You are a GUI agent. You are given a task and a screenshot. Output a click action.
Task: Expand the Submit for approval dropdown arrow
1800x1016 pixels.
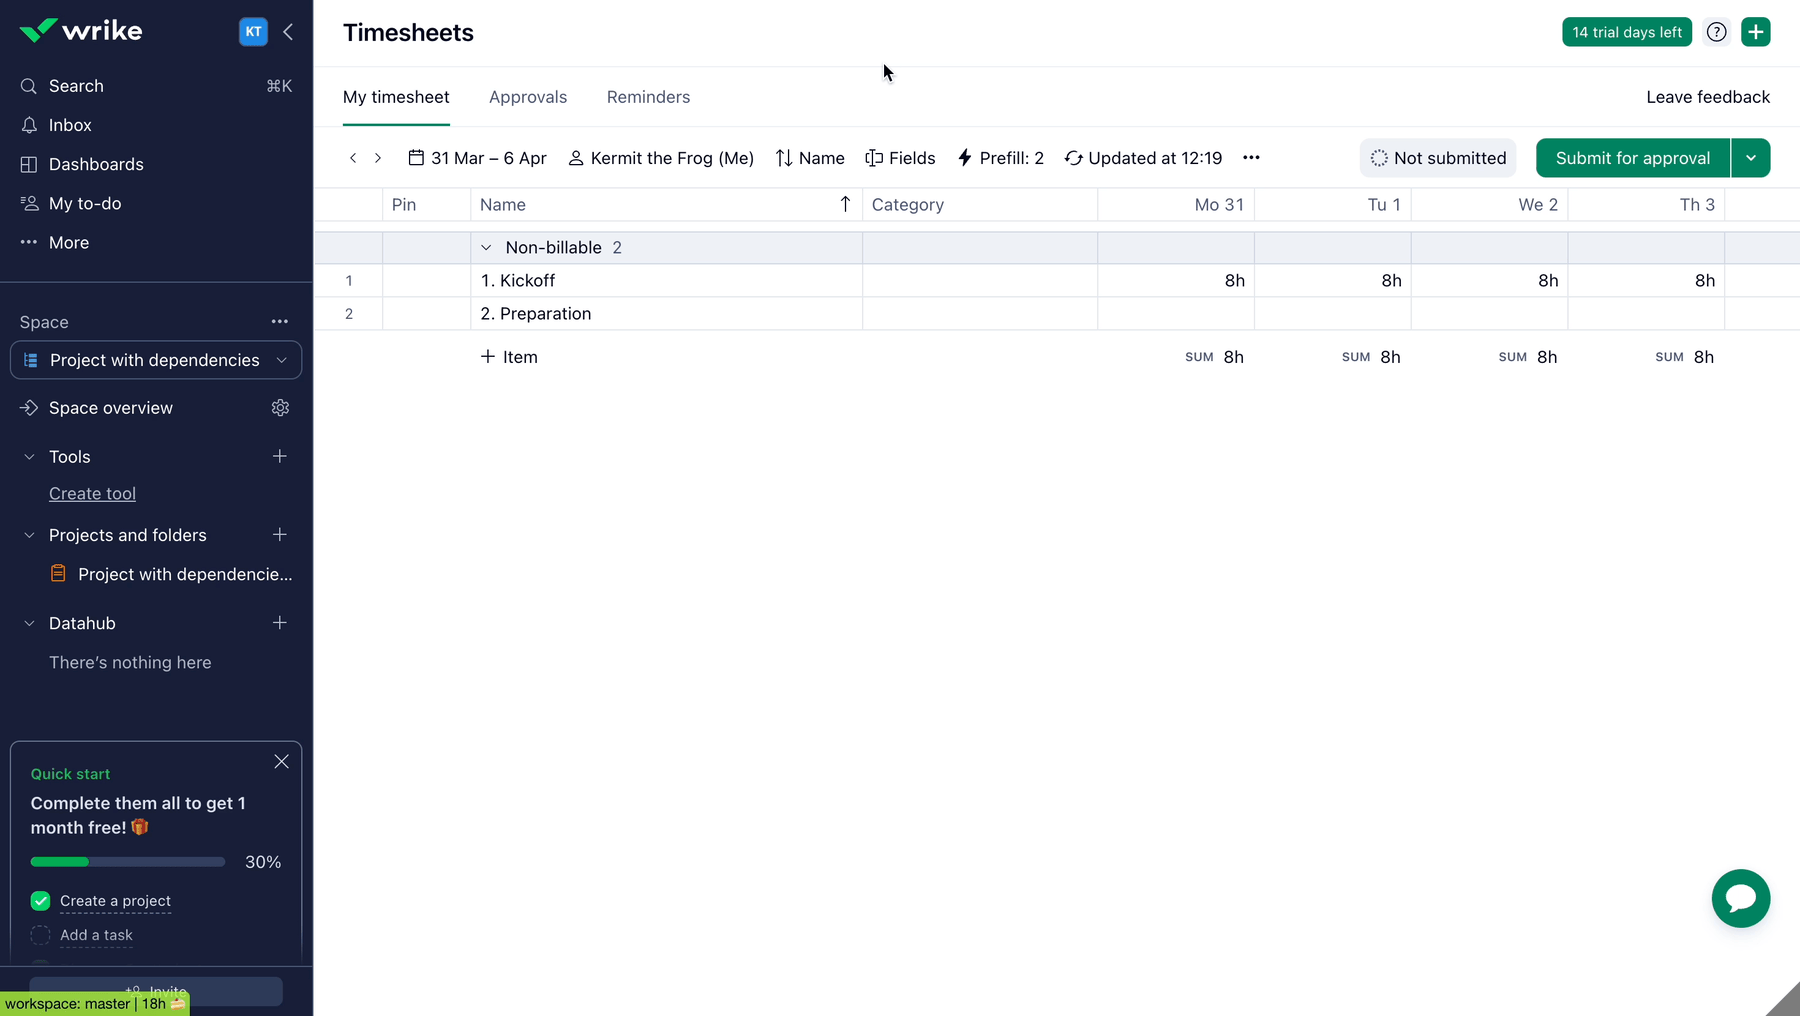pyautogui.click(x=1751, y=158)
